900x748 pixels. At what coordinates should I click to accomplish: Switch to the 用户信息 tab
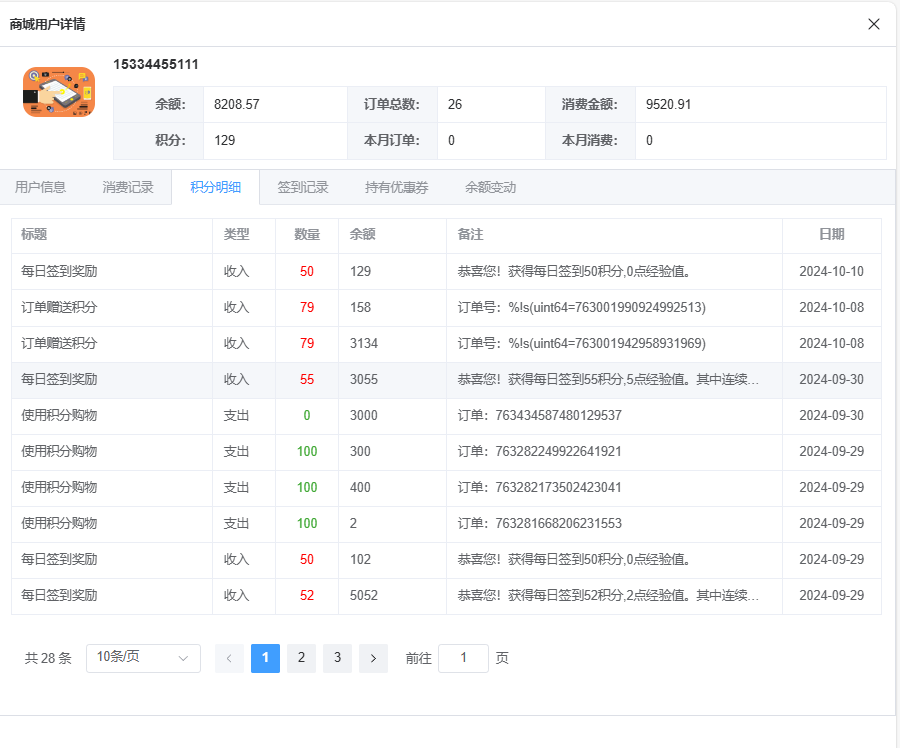point(41,187)
